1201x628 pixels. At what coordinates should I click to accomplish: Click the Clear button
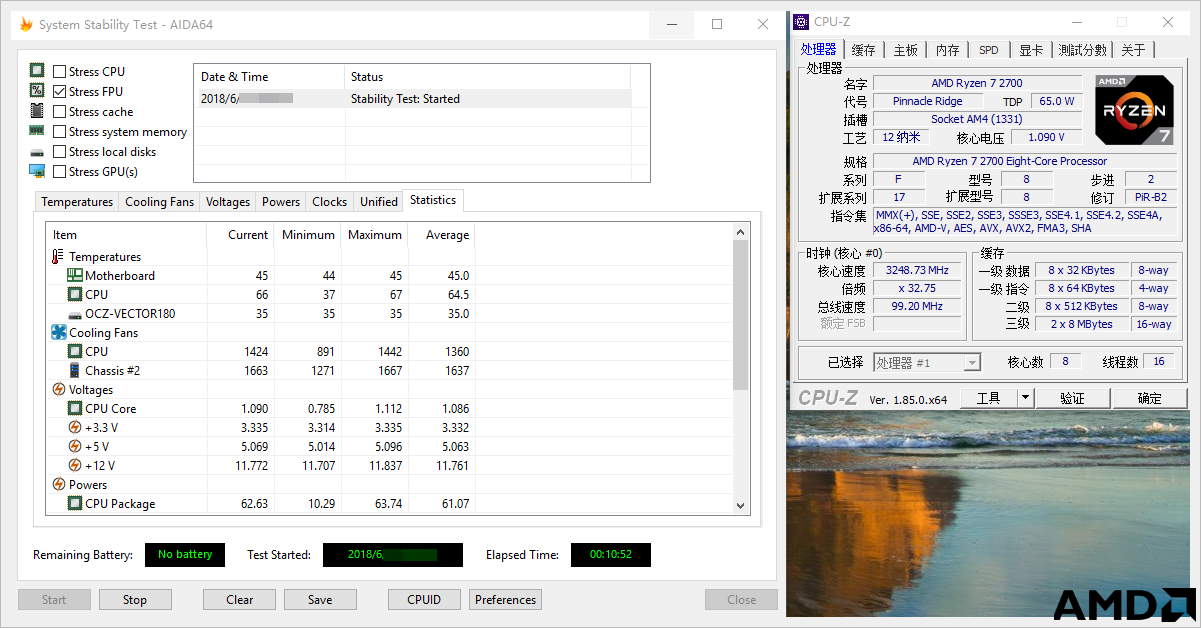240,600
